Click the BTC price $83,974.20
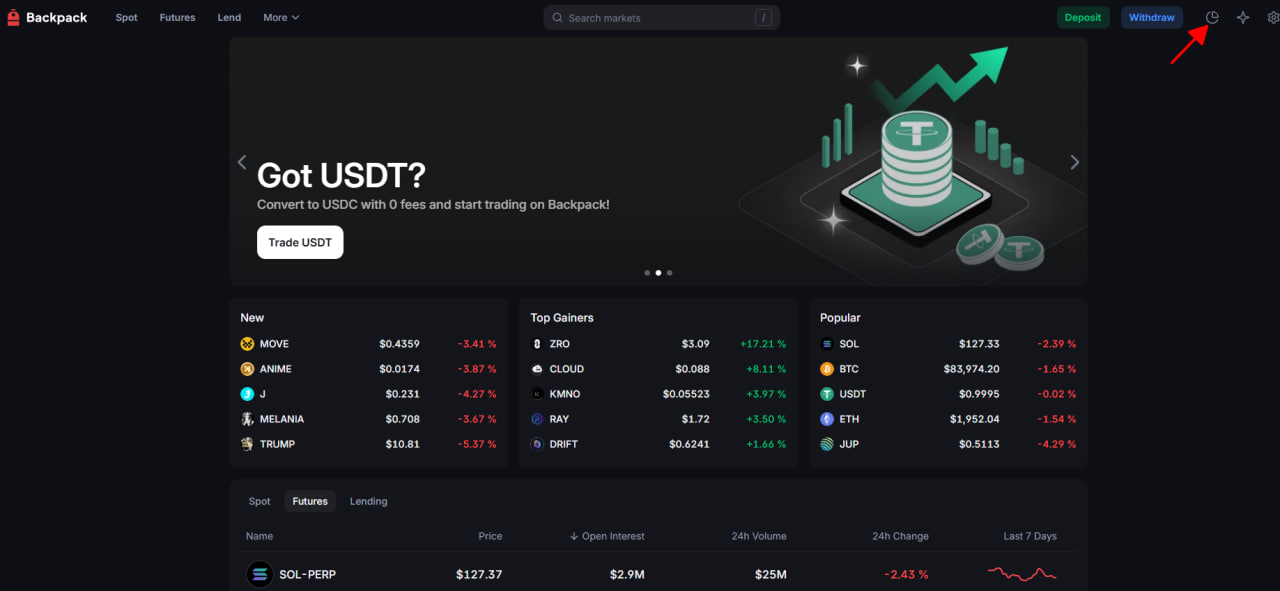 coord(971,369)
